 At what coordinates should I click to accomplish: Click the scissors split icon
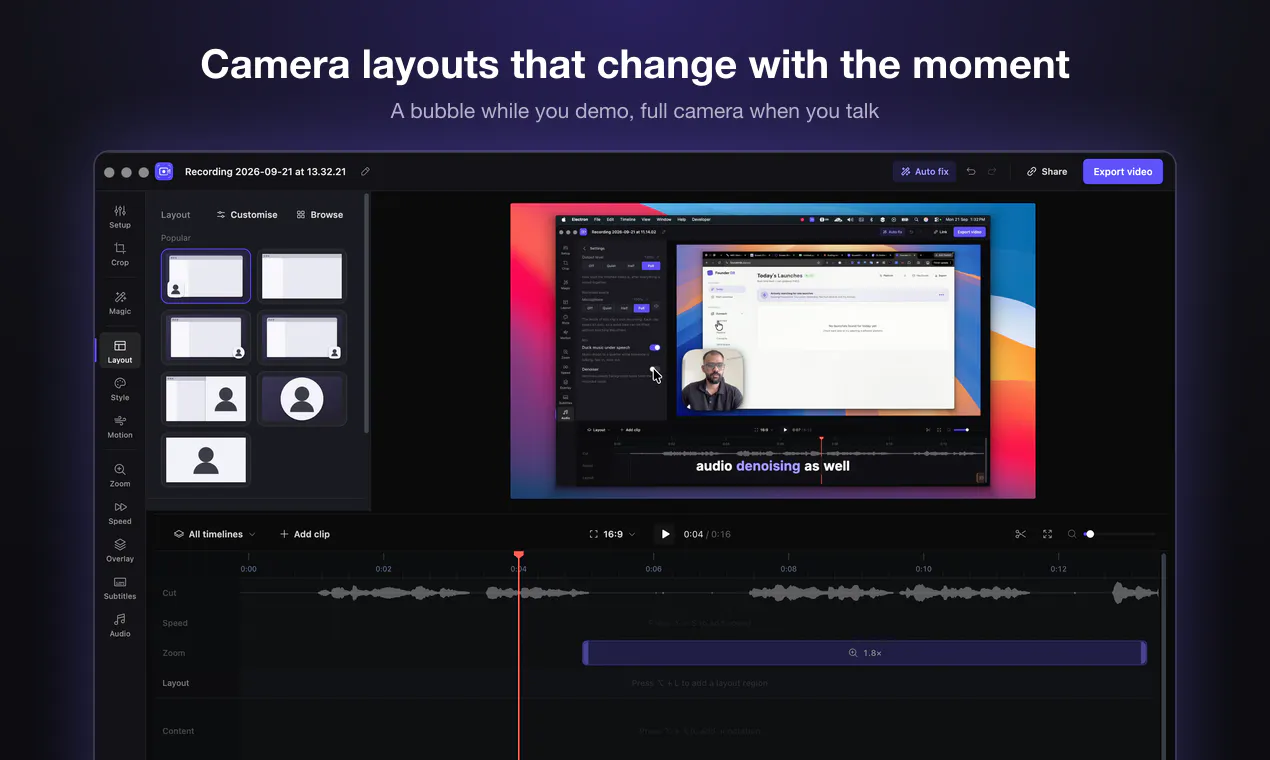coord(1020,534)
